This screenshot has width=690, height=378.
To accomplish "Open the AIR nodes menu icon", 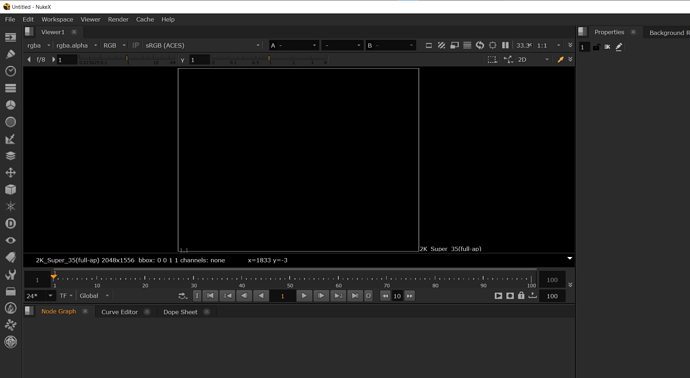I will 11,325.
